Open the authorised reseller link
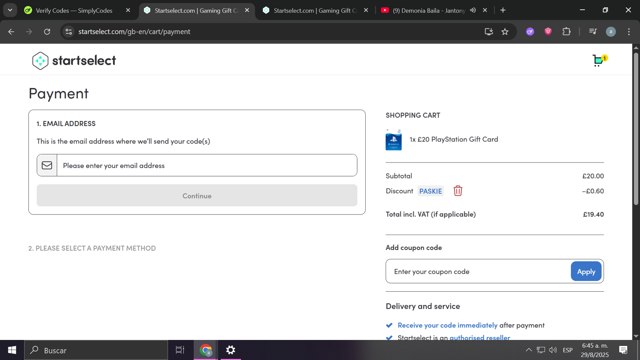This screenshot has height=360, width=640. pyautogui.click(x=480, y=338)
